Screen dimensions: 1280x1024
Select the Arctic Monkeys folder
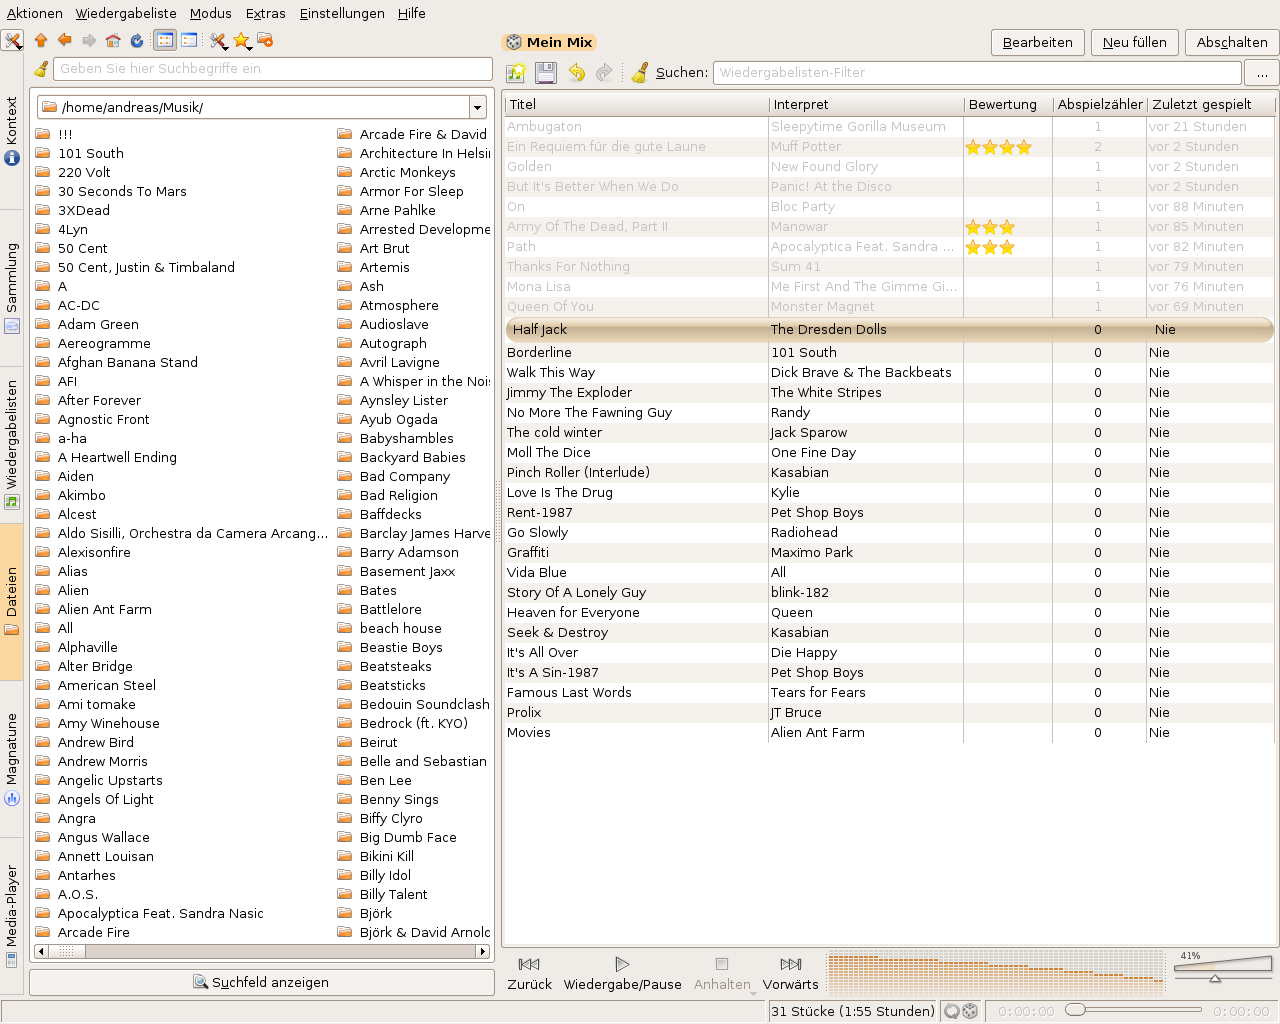point(396,172)
